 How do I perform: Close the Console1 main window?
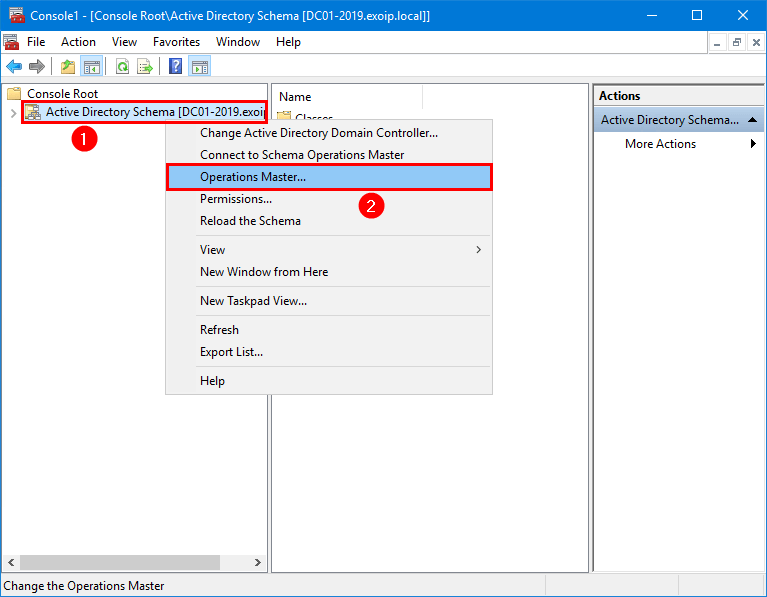coord(743,16)
